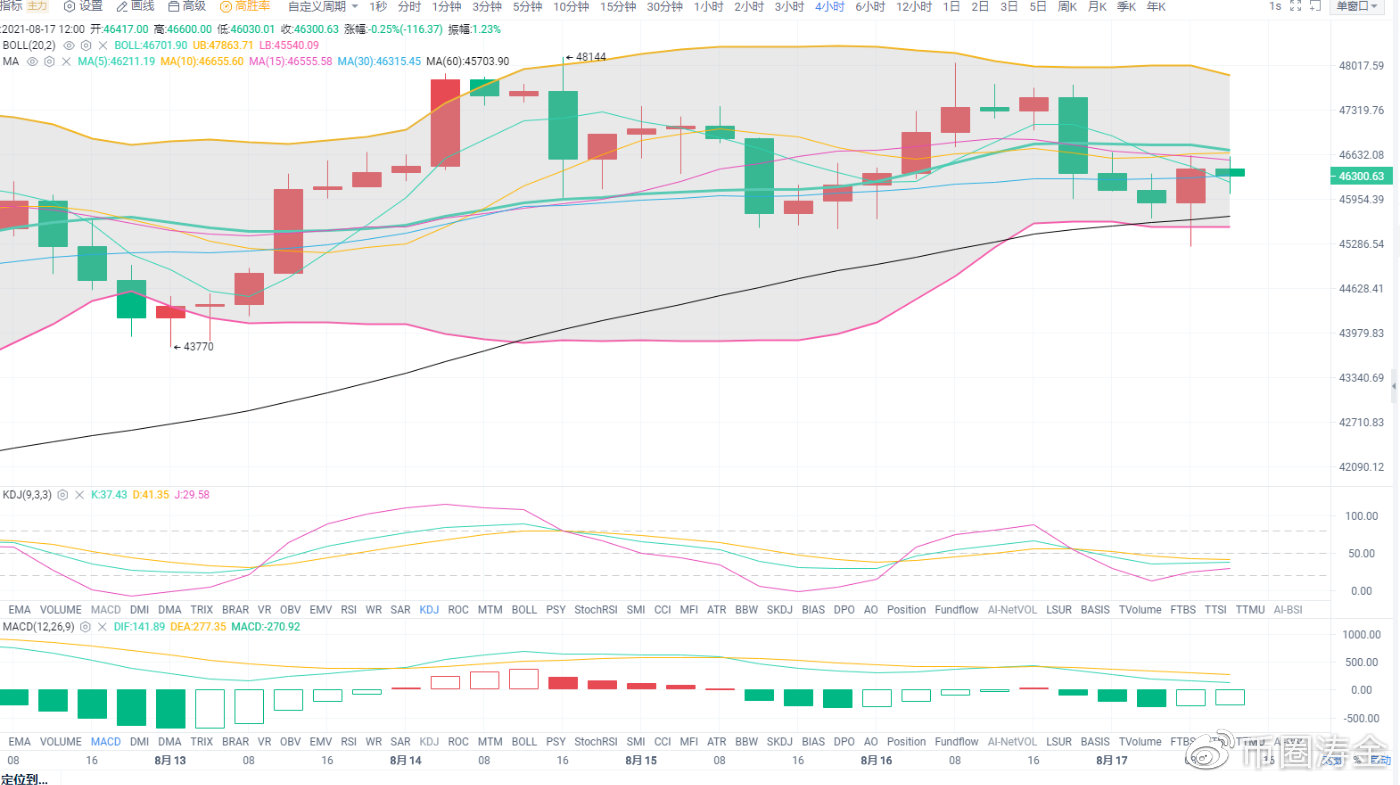Screen dimensions: 1400x785
Task: Select the 5分钟 interval
Action: 527,6
